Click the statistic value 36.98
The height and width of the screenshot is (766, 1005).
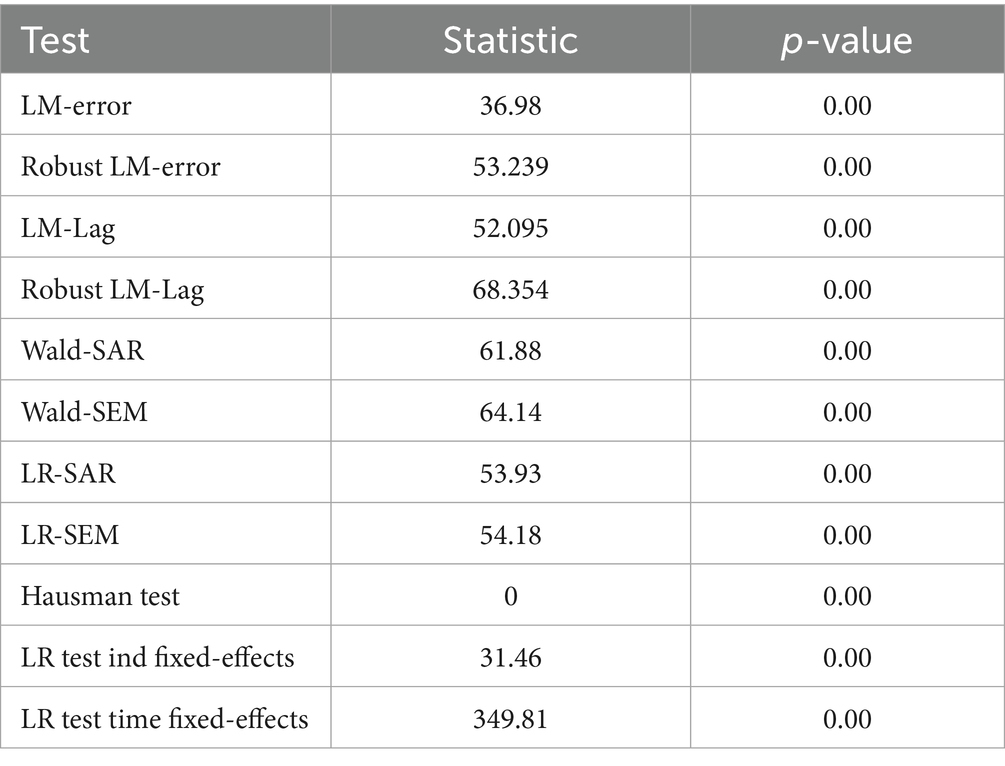tap(510, 105)
